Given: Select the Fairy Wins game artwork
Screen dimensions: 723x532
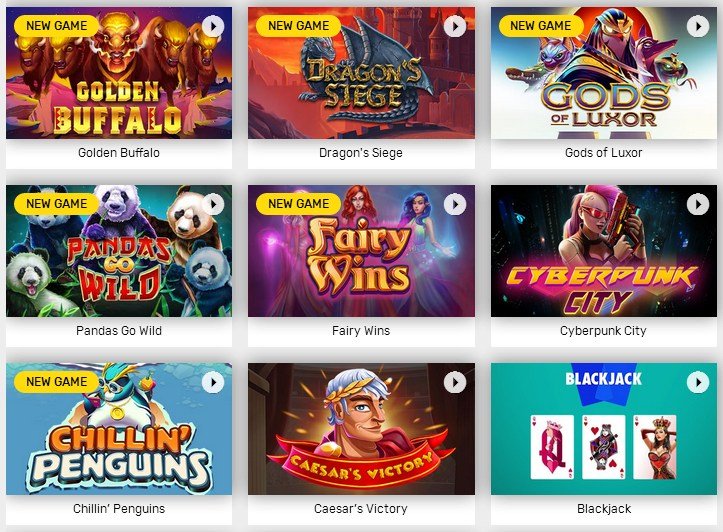Looking at the screenshot, I should point(361,251).
